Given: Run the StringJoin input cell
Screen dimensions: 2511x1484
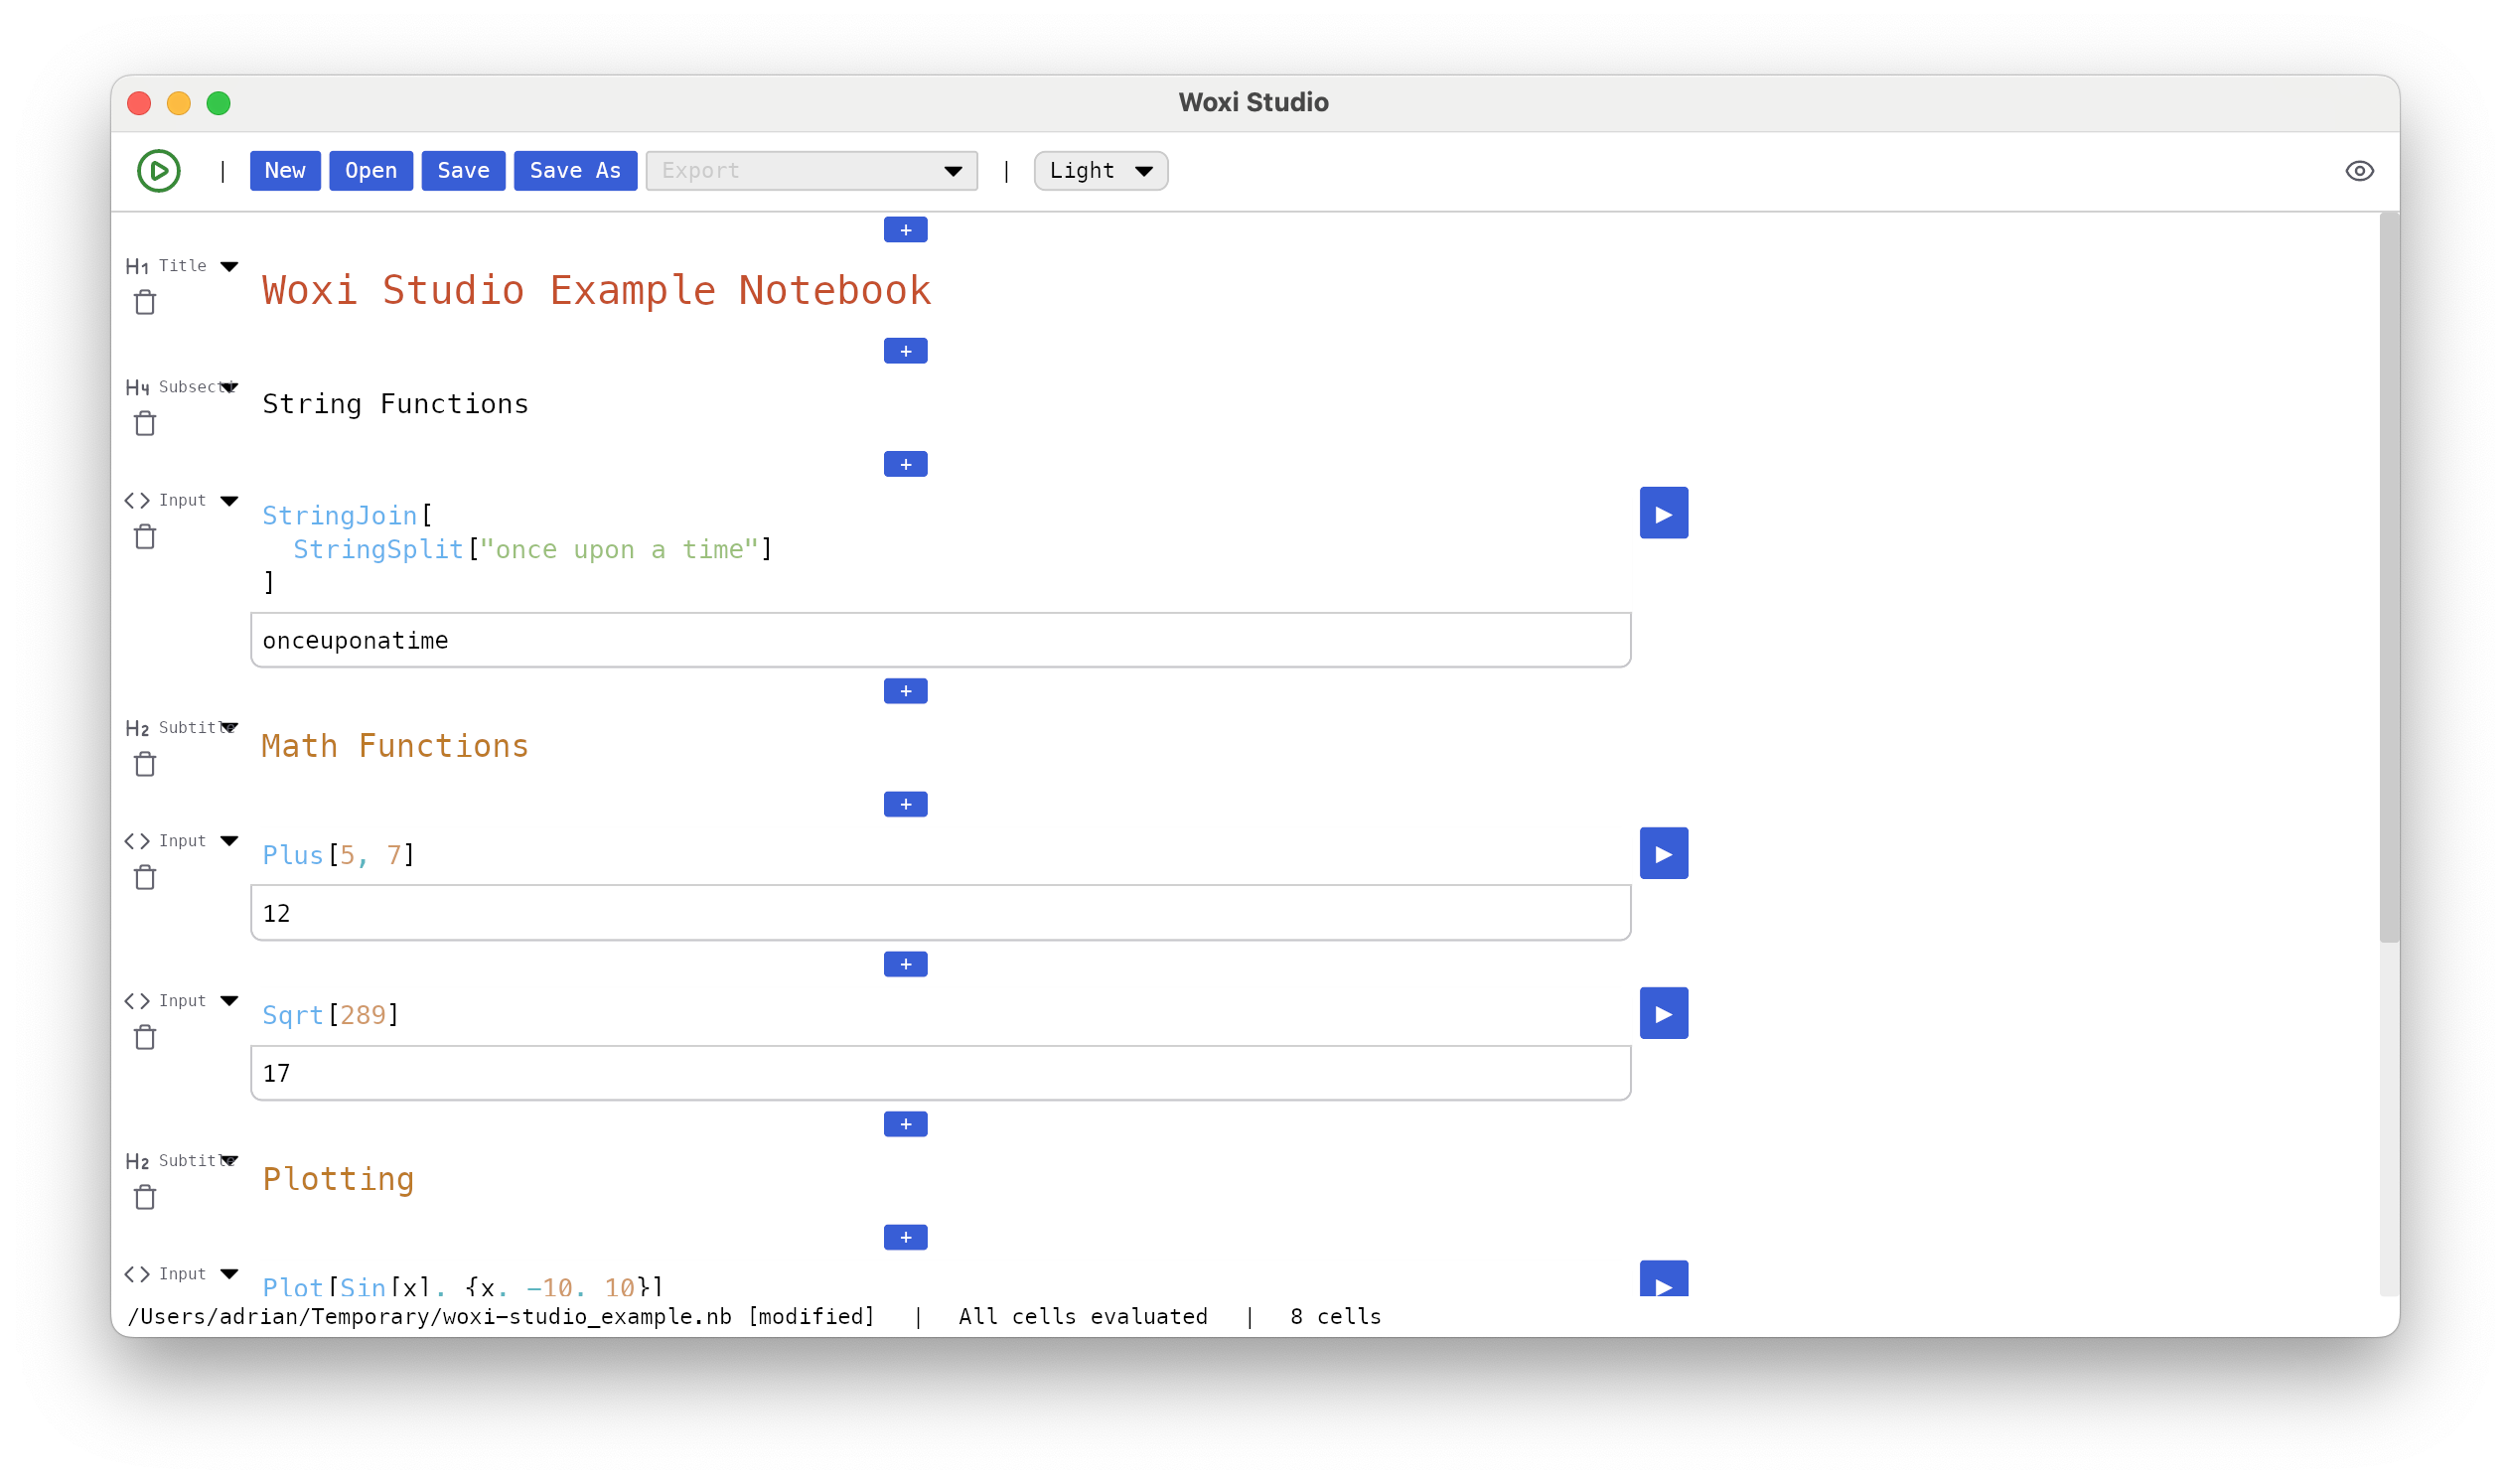Looking at the screenshot, I should pos(1663,513).
